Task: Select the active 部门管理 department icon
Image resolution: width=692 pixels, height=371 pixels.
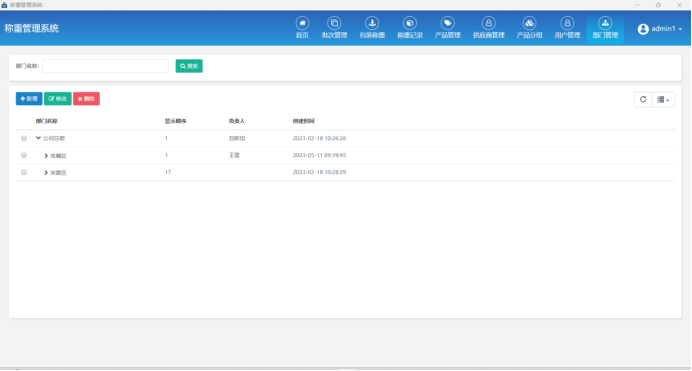Action: click(x=605, y=23)
